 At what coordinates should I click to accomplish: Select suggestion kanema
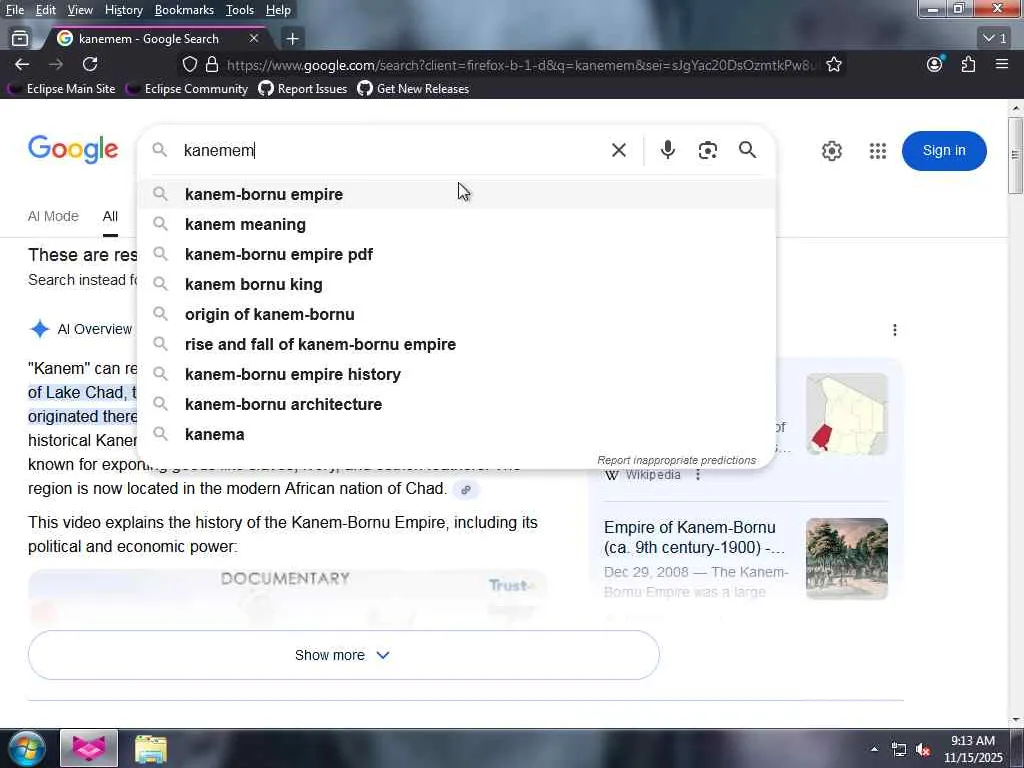click(x=457, y=435)
